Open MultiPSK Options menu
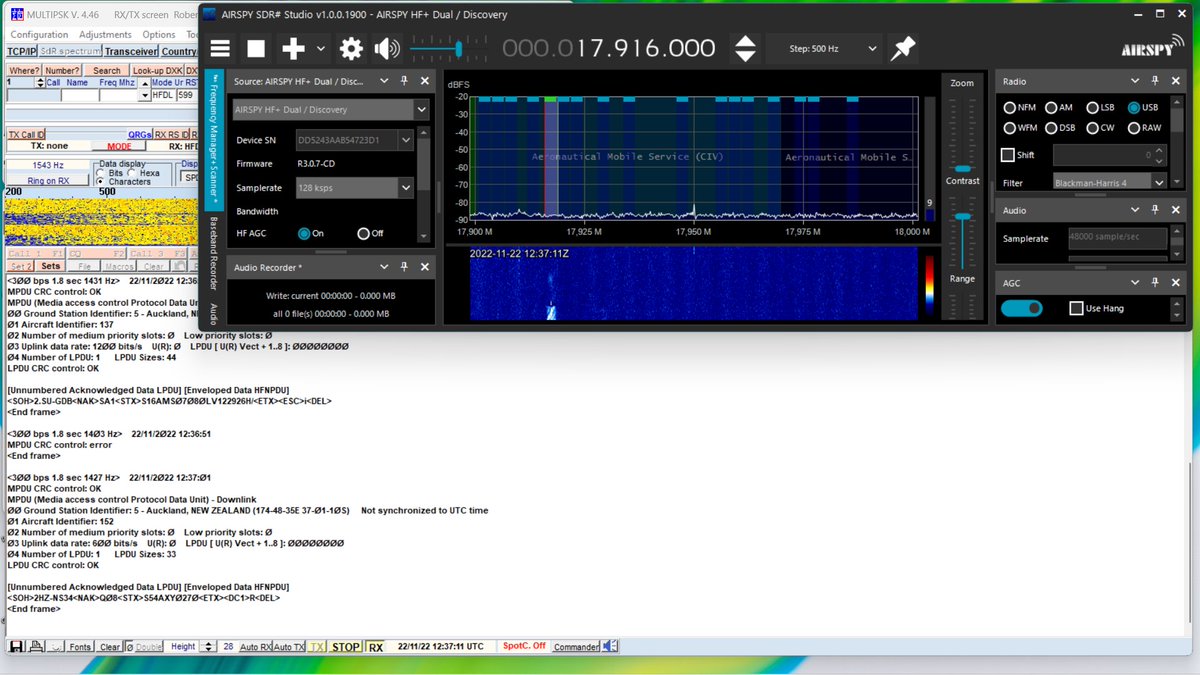The height and width of the screenshot is (675, 1200). (159, 34)
